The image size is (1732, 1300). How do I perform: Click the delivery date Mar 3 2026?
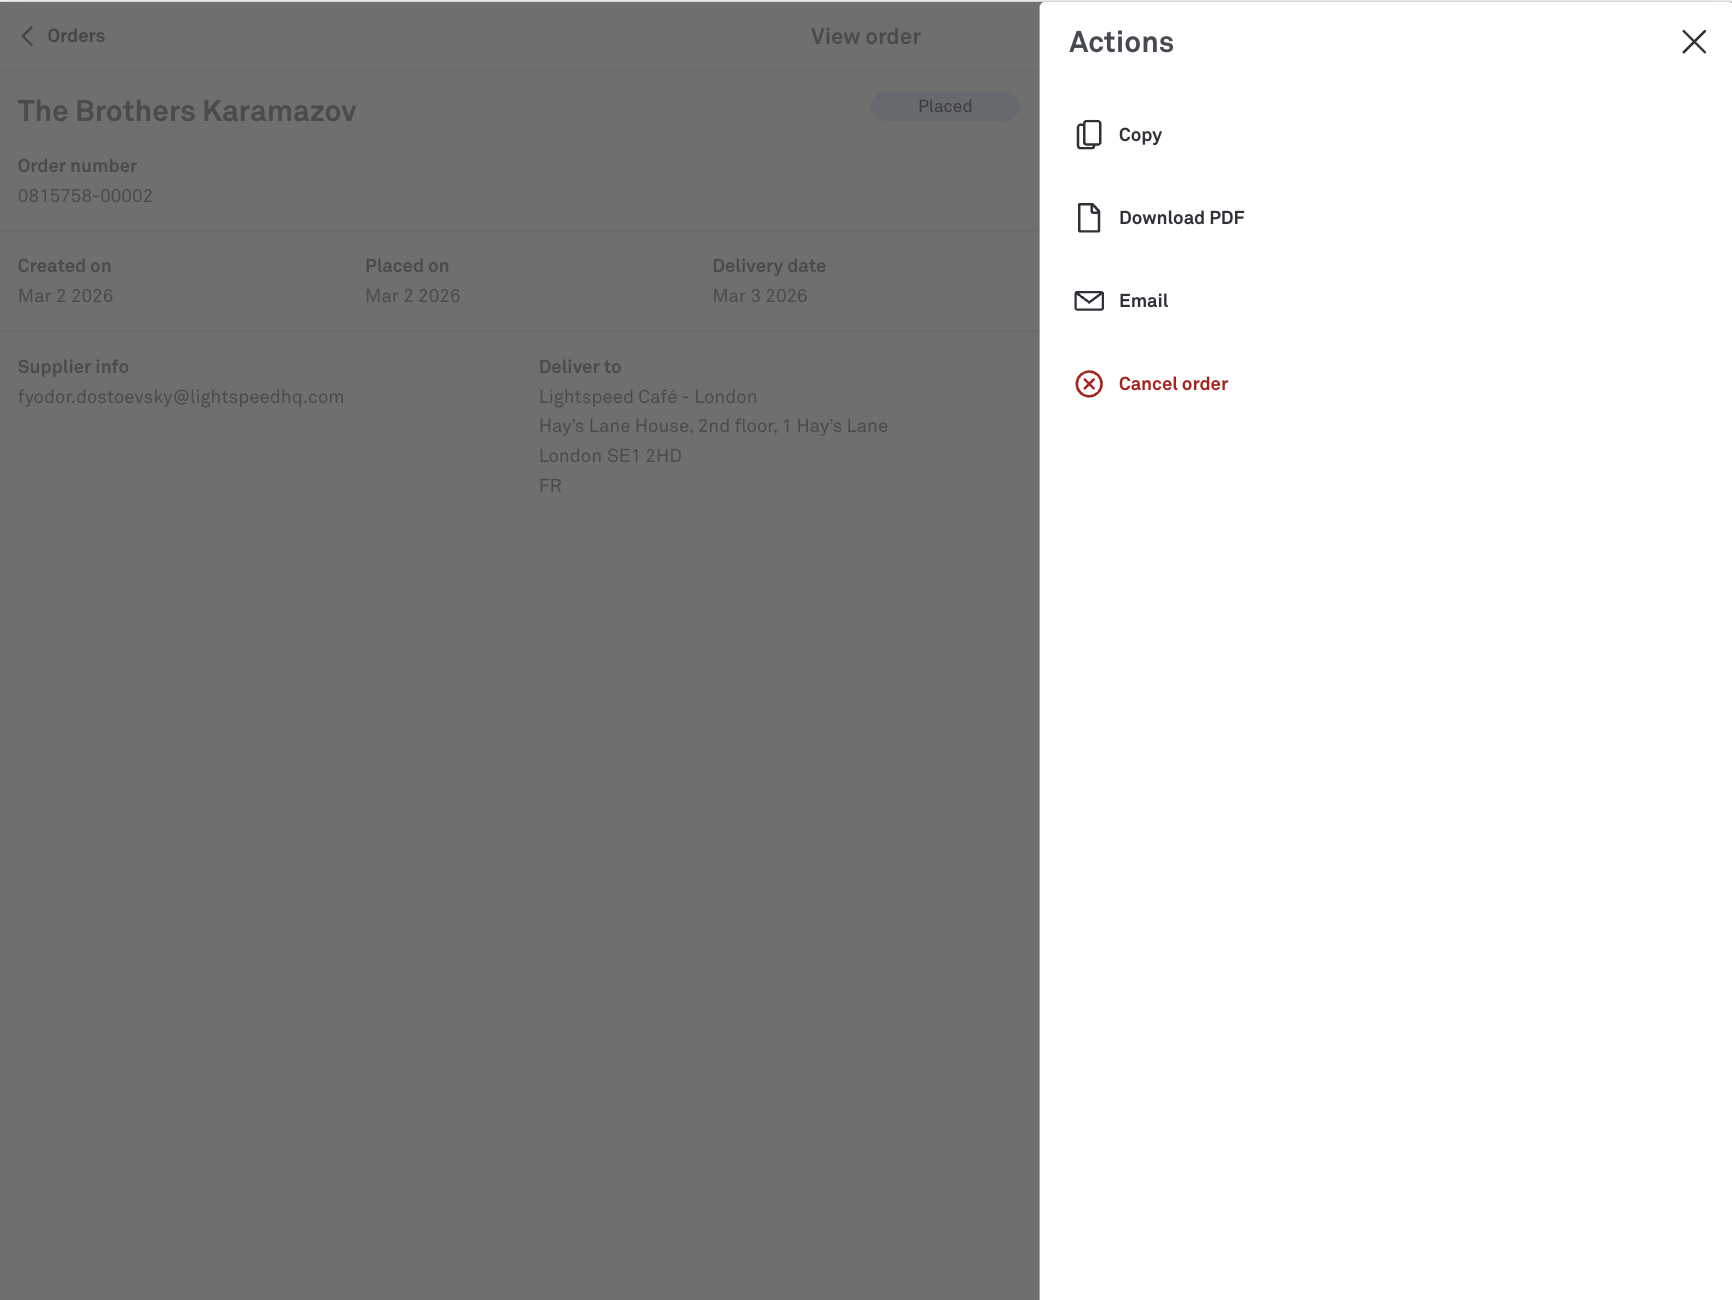click(x=759, y=296)
